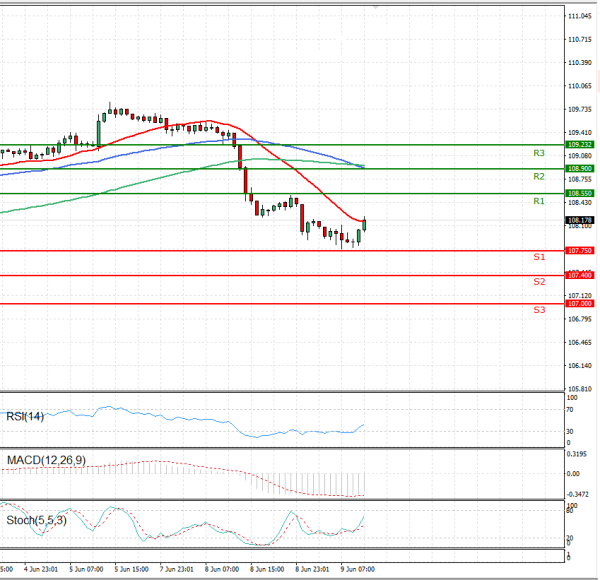This screenshot has width=600, height=580.
Task: Select the current price tag 108.178
Action: pyautogui.click(x=578, y=220)
